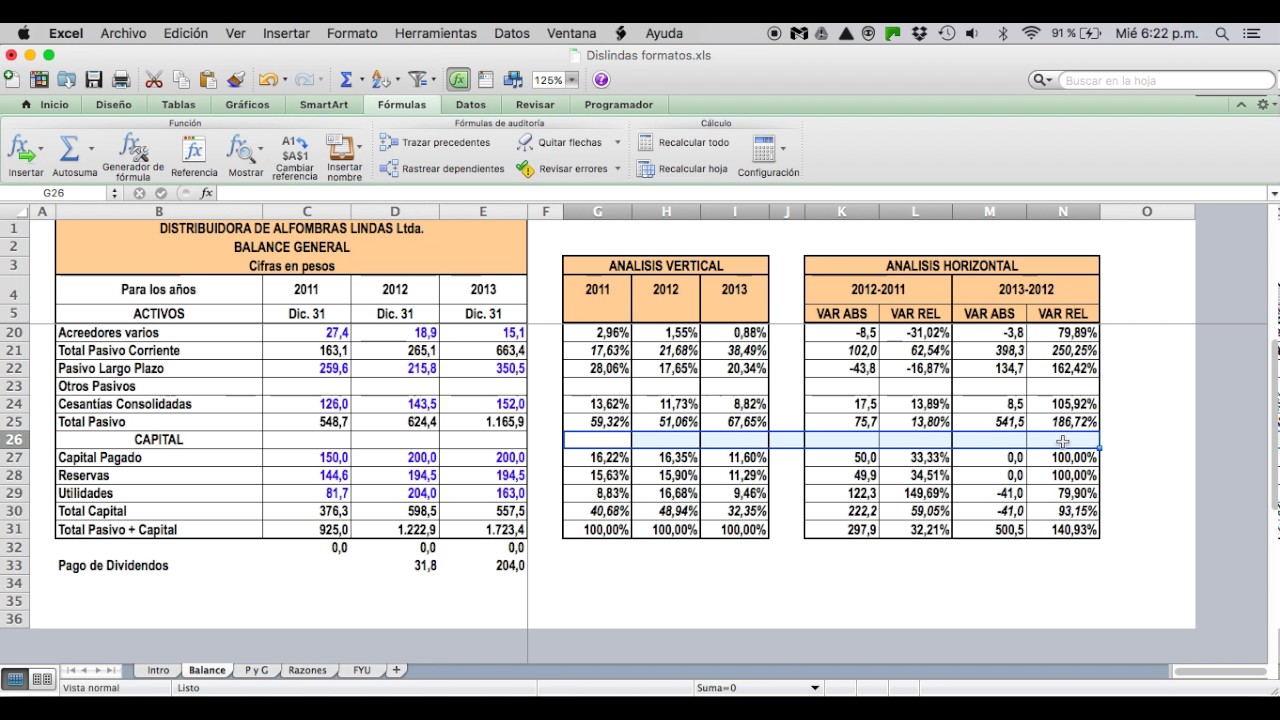Cut selection with the scissors icon
The width and height of the screenshot is (1280, 720).
pos(154,79)
